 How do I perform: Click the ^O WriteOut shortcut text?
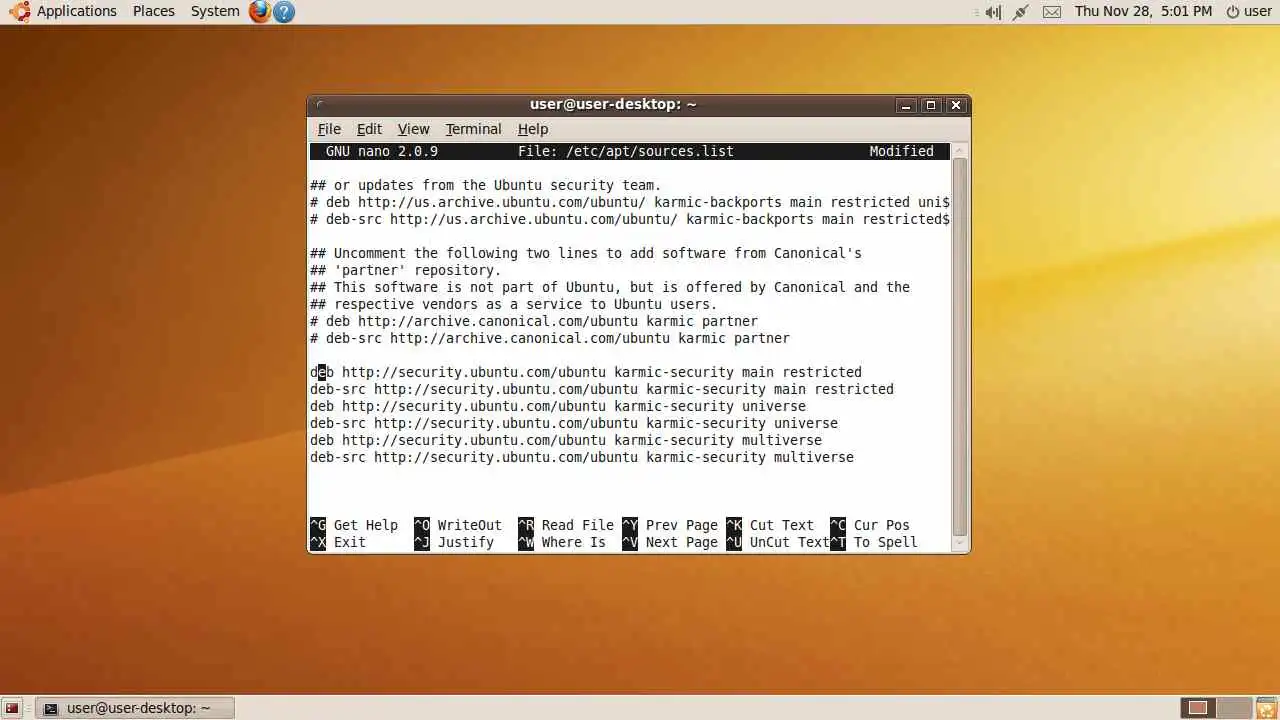(x=458, y=525)
